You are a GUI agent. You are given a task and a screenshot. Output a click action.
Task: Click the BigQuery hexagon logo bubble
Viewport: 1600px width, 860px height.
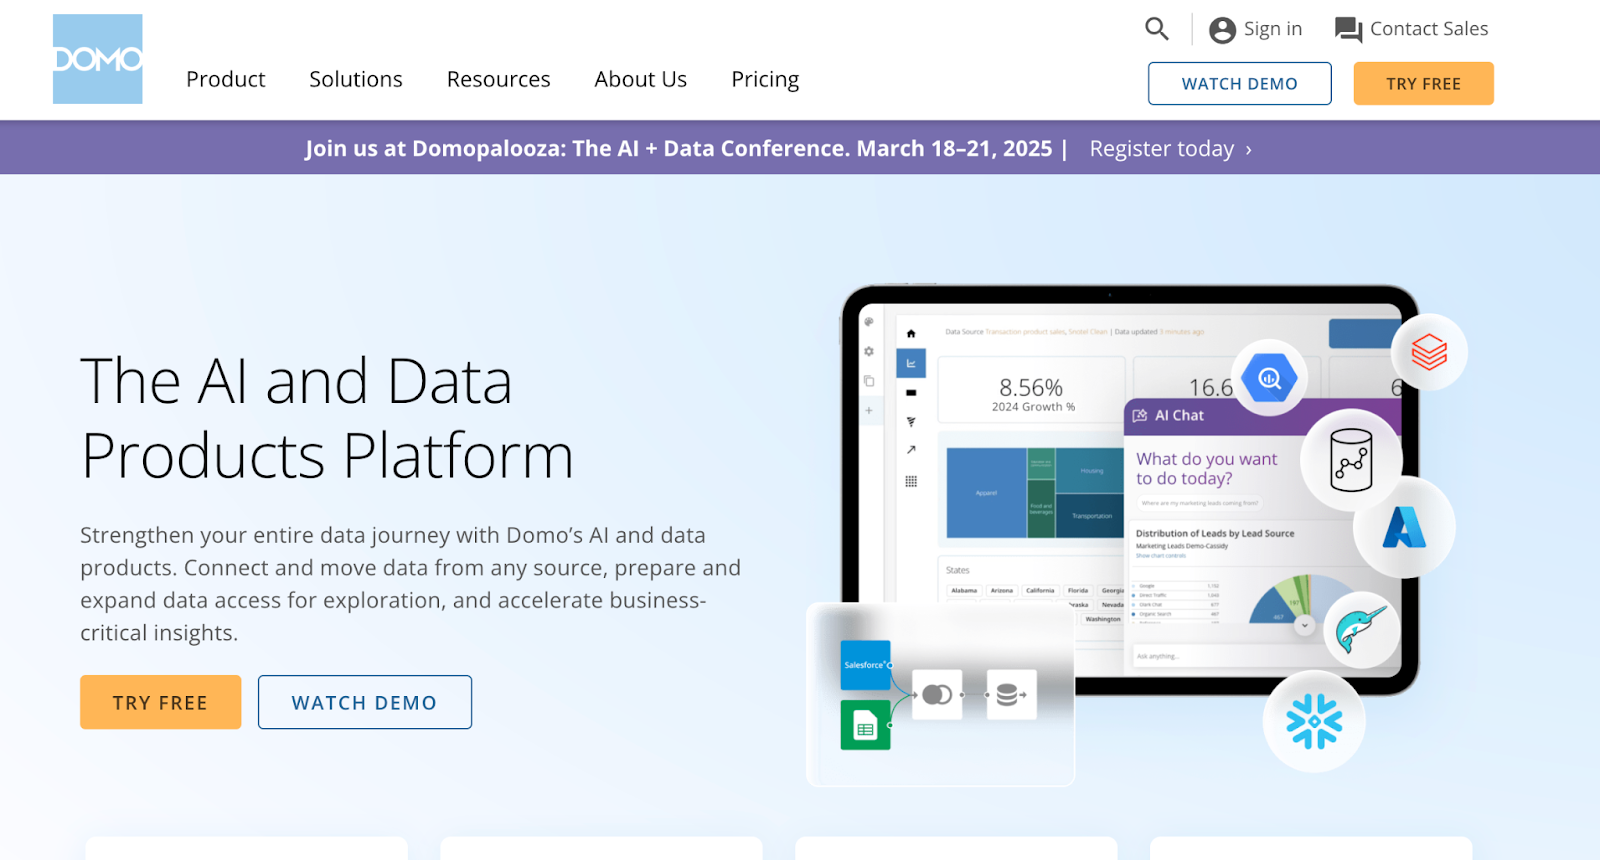tap(1269, 378)
